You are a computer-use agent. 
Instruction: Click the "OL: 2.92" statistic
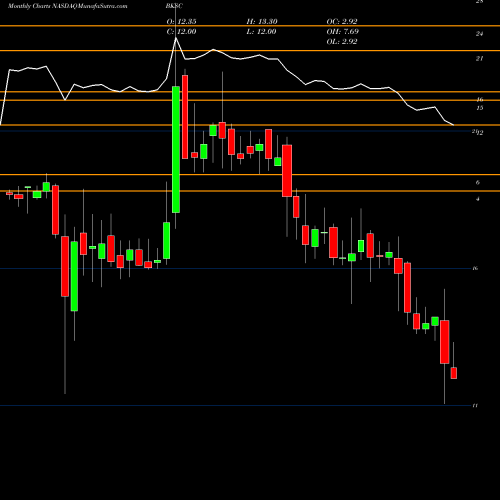(342, 41)
